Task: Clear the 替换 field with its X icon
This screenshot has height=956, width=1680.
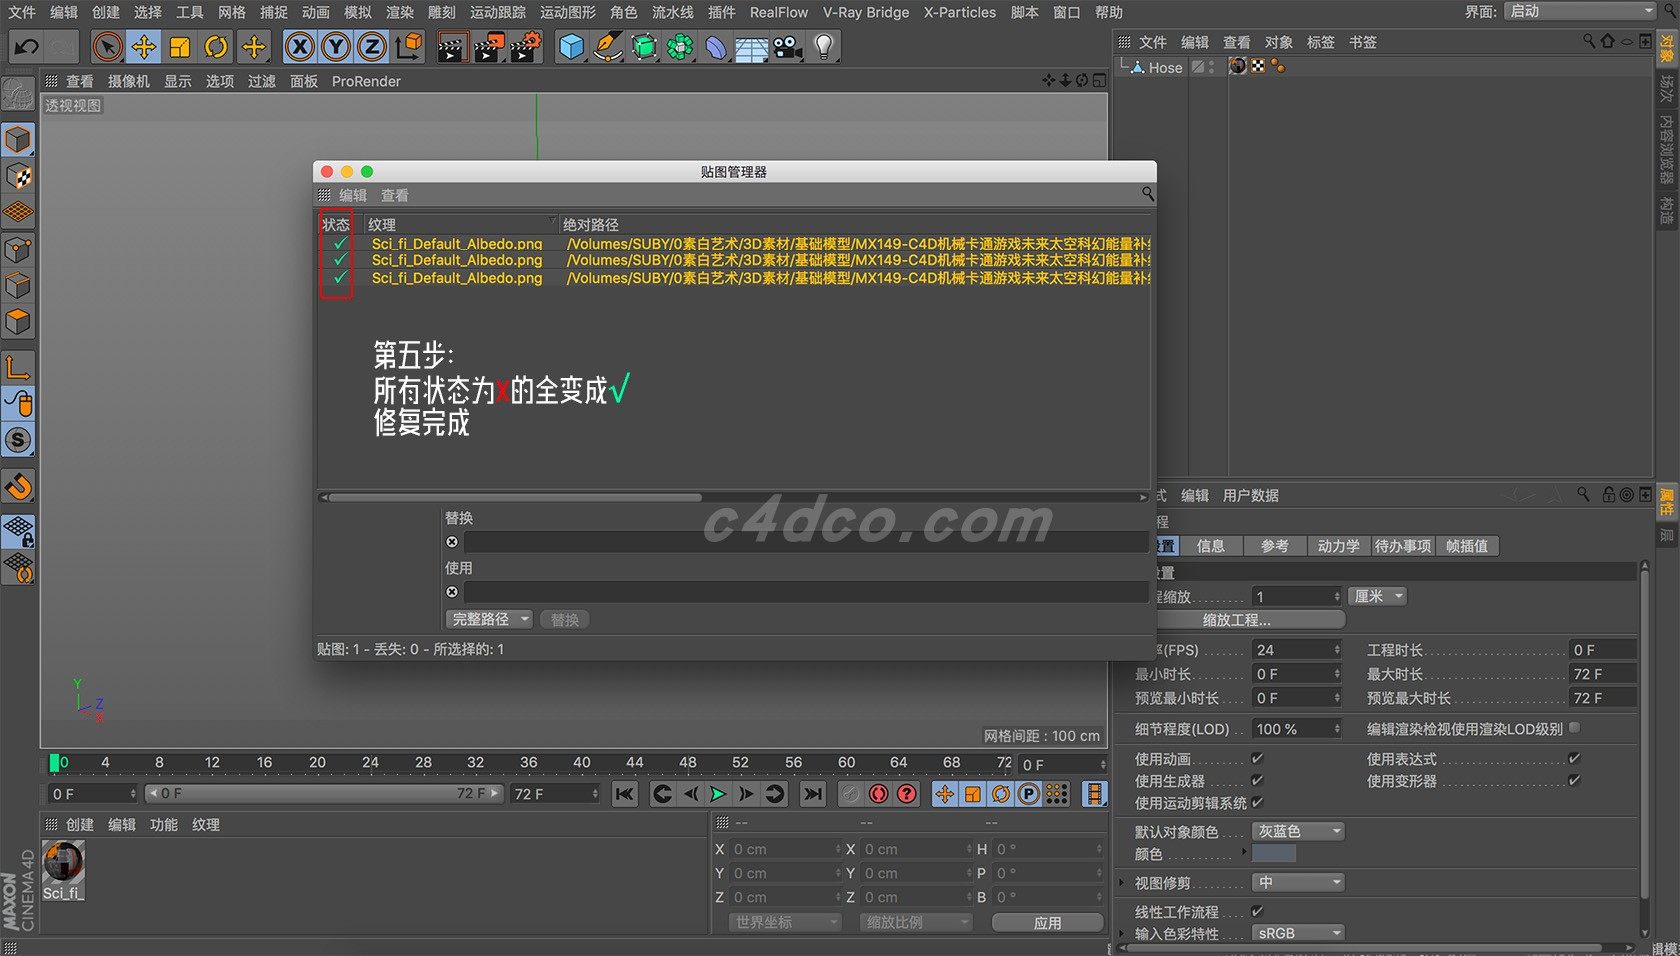Action: coord(452,542)
